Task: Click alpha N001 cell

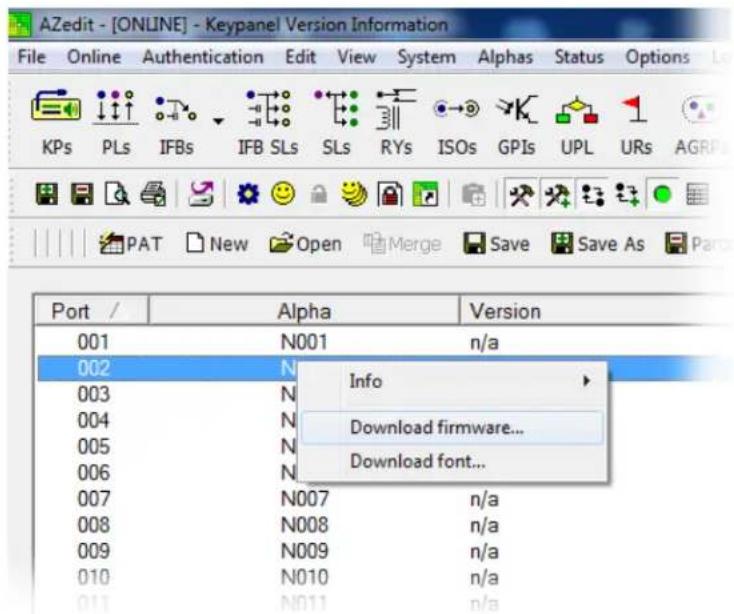Action: [304, 342]
